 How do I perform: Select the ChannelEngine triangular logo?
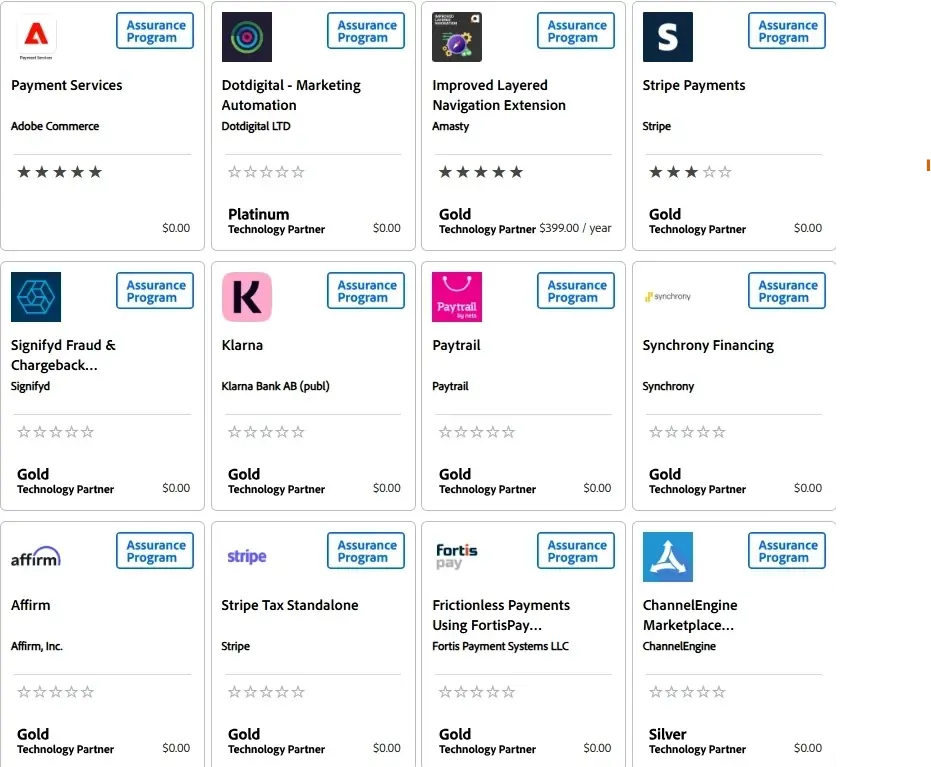point(668,556)
